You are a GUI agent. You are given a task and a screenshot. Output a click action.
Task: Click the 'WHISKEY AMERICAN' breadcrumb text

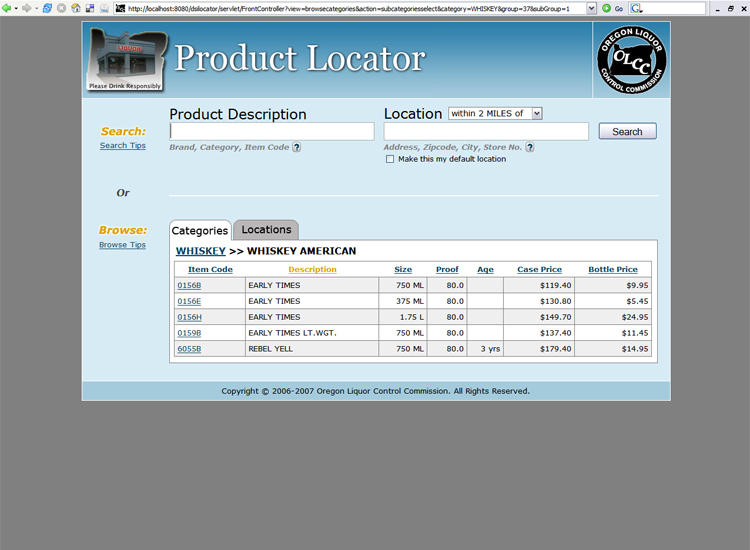tap(301, 251)
